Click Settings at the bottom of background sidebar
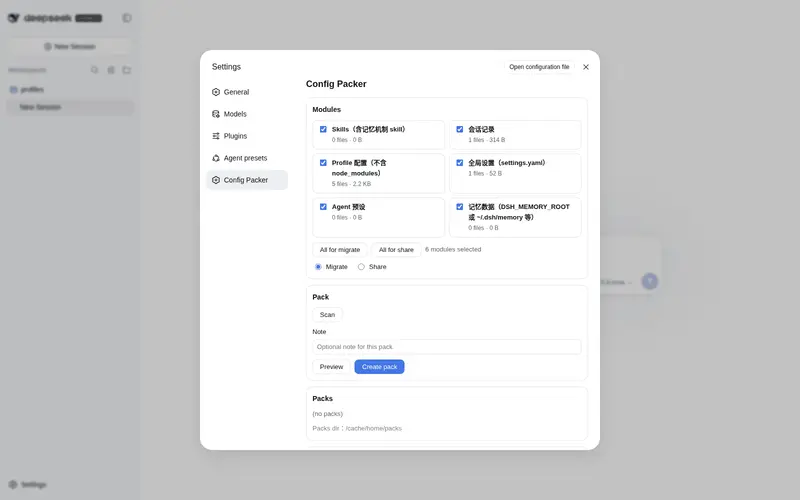Screen dimensions: 800x500 (28, 484)
